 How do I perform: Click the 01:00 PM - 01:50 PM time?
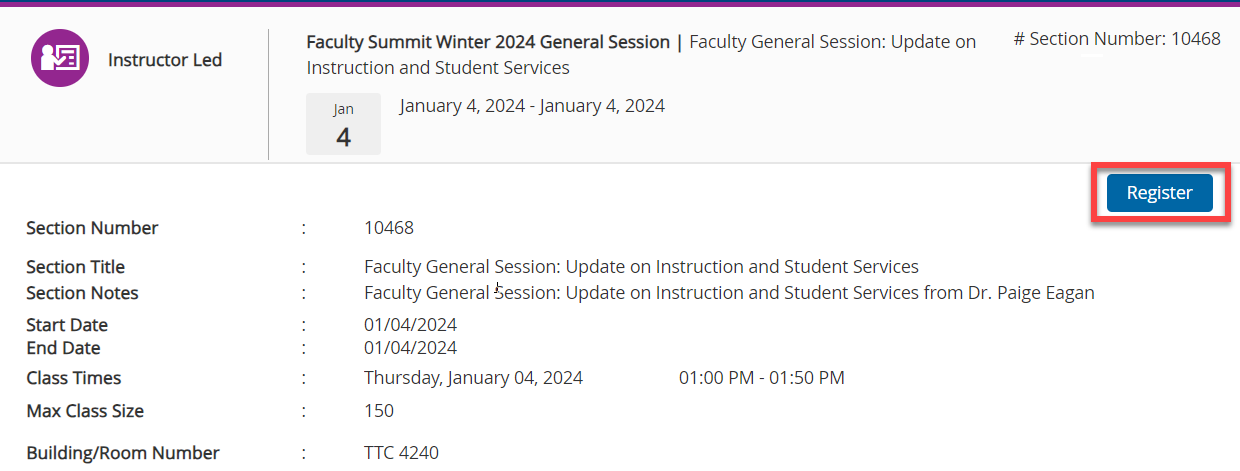point(762,378)
